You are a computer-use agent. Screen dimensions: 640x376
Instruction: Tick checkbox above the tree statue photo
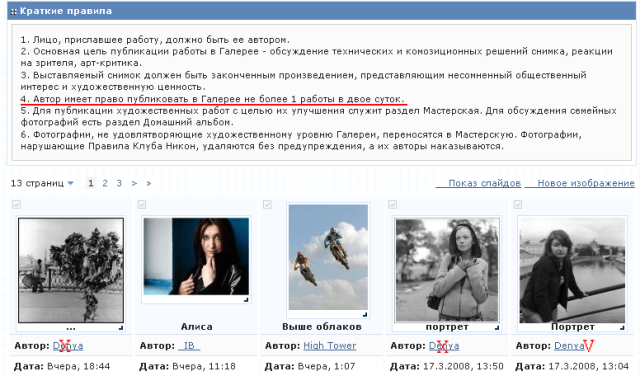click(16, 205)
